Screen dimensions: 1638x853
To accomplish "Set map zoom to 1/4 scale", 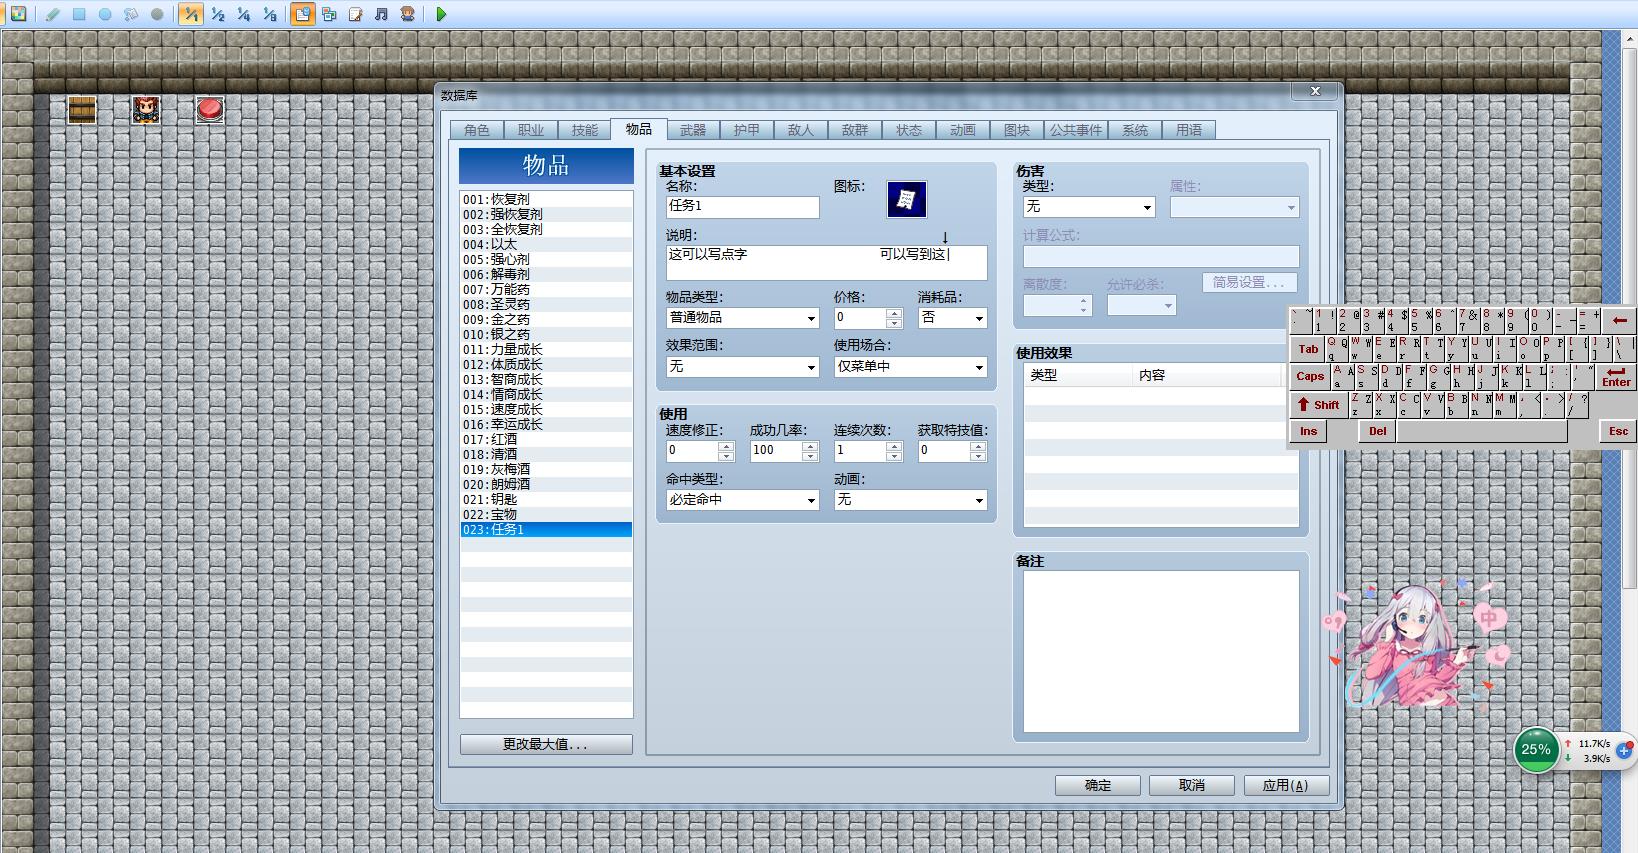I will [x=243, y=14].
